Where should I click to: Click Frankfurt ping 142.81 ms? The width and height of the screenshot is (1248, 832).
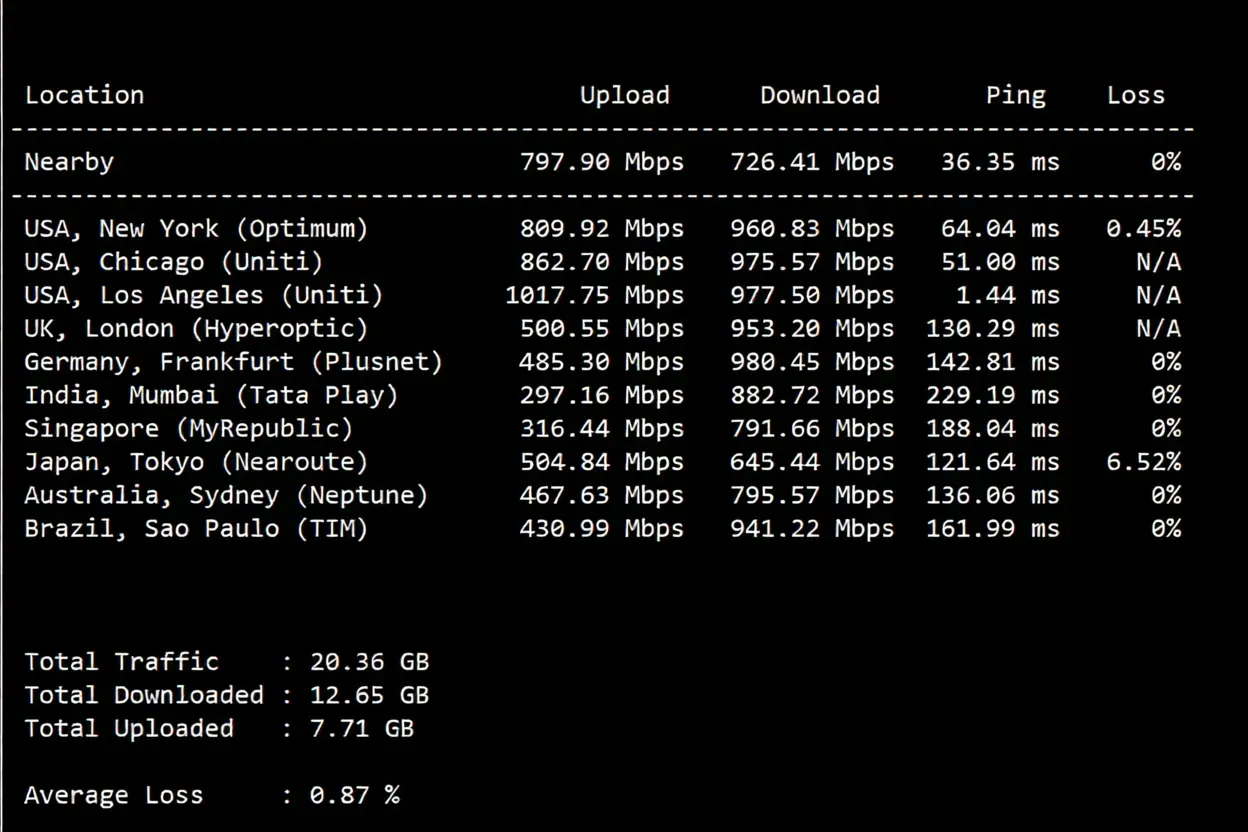(x=993, y=362)
